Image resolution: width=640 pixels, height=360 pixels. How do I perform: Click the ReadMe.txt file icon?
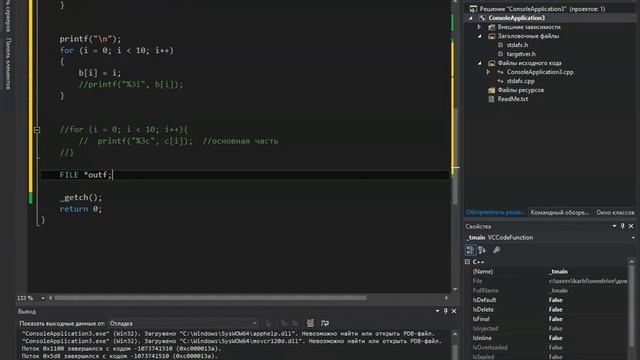(491, 99)
